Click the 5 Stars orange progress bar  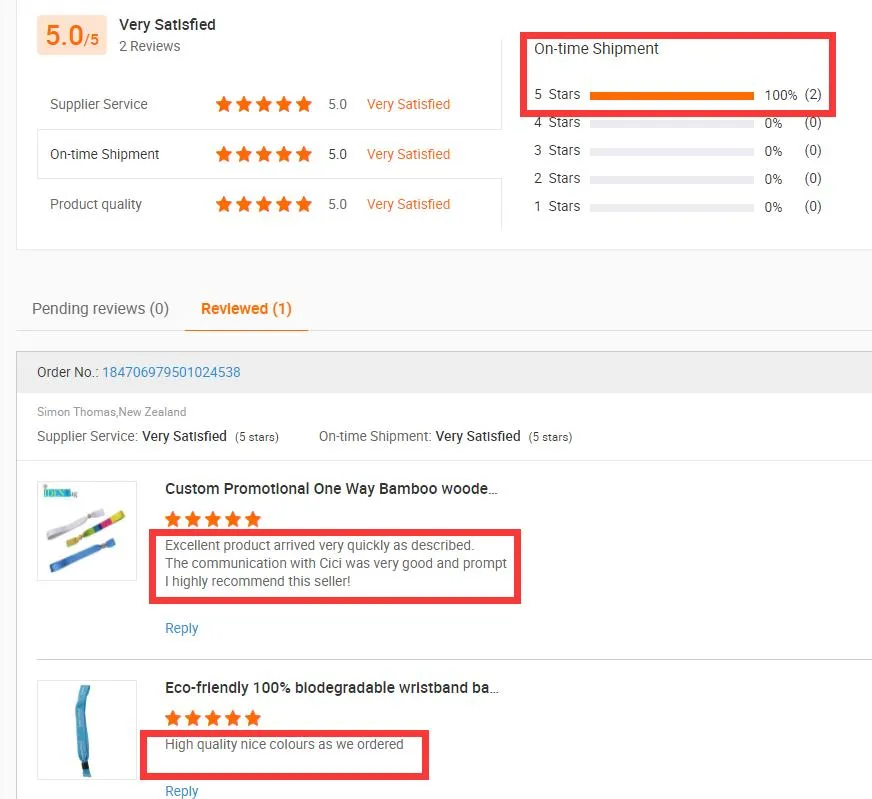click(x=671, y=96)
